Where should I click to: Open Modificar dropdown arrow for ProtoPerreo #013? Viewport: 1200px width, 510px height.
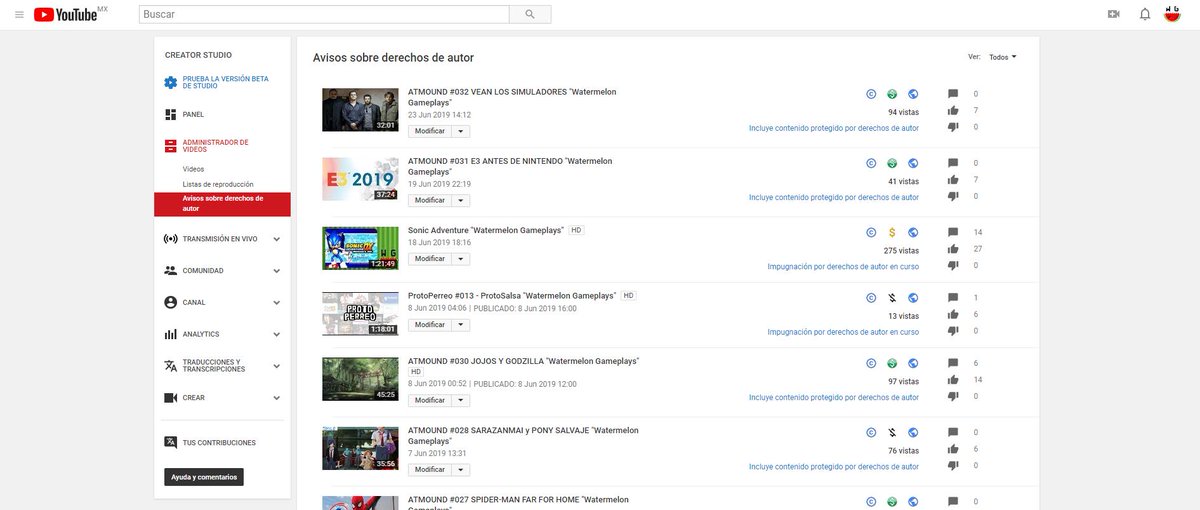tap(460, 325)
